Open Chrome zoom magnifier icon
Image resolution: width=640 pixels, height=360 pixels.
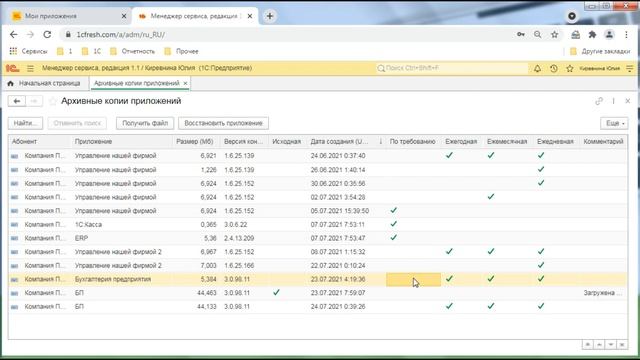(538, 35)
